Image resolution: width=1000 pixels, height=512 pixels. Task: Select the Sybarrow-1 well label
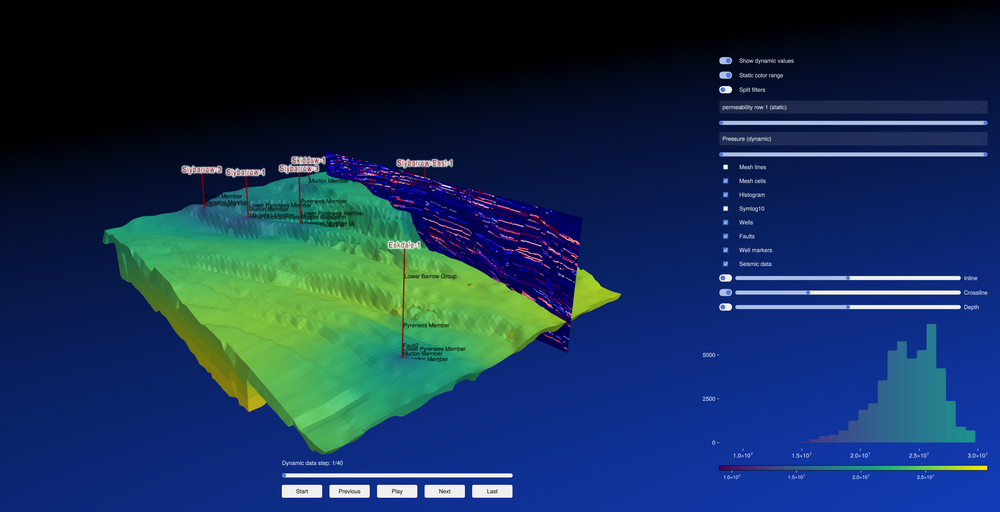click(x=246, y=173)
